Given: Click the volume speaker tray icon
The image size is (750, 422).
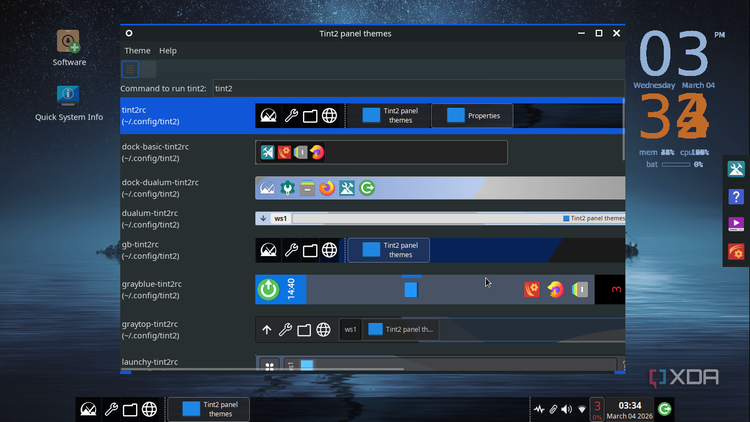Looking at the screenshot, I should click(x=567, y=409).
